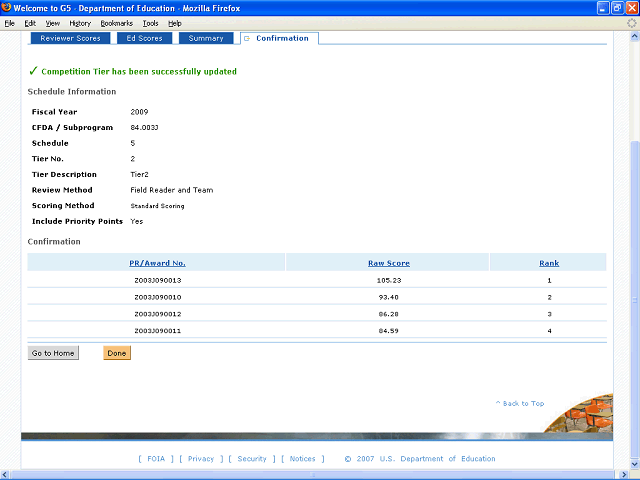Click the fiscal year value 2009
Screen dimensions: 640x480
click(x=139, y=112)
